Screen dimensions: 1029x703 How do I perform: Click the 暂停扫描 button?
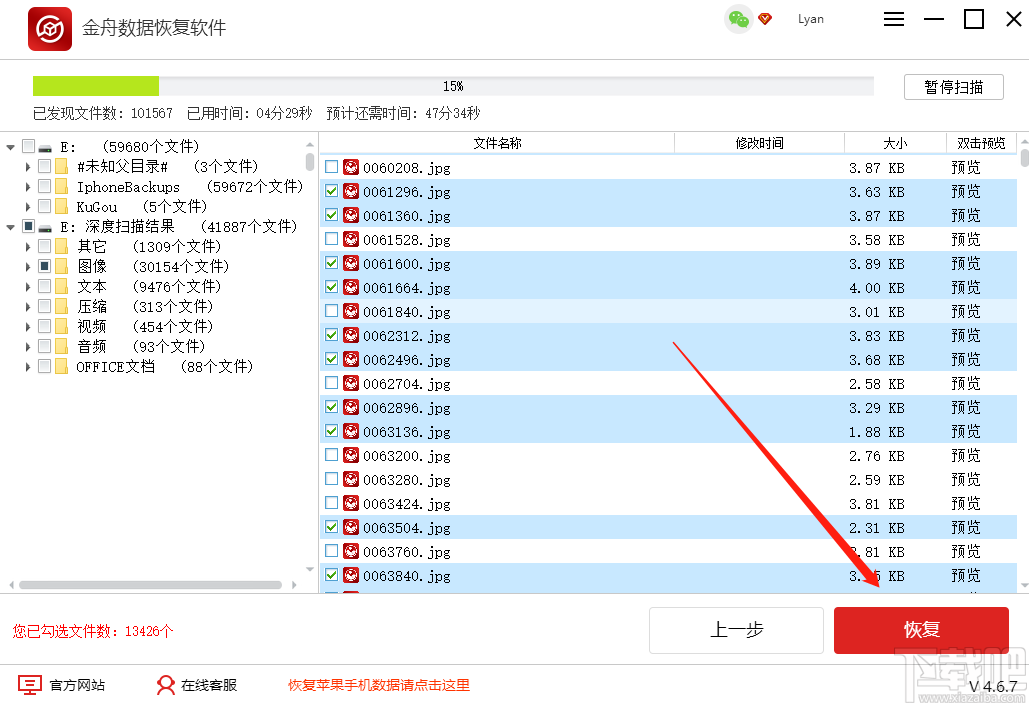point(954,87)
